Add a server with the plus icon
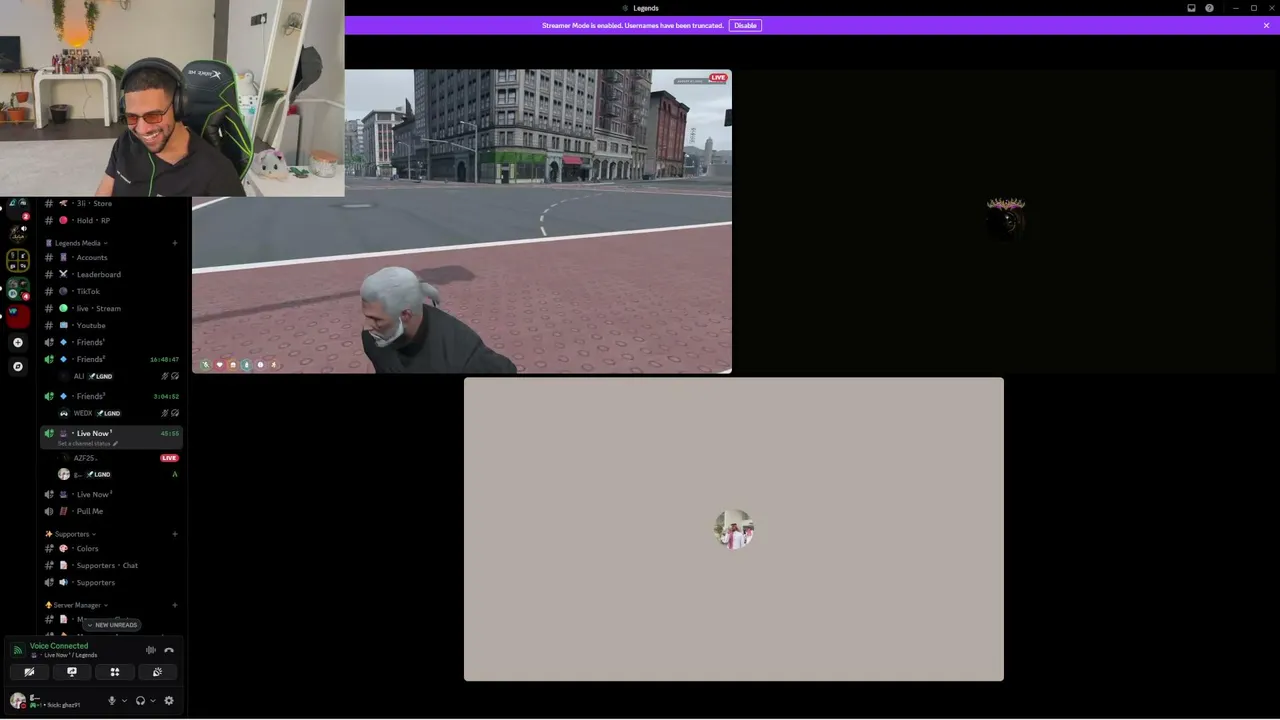Image resolution: width=1280 pixels, height=720 pixels. (x=17, y=342)
